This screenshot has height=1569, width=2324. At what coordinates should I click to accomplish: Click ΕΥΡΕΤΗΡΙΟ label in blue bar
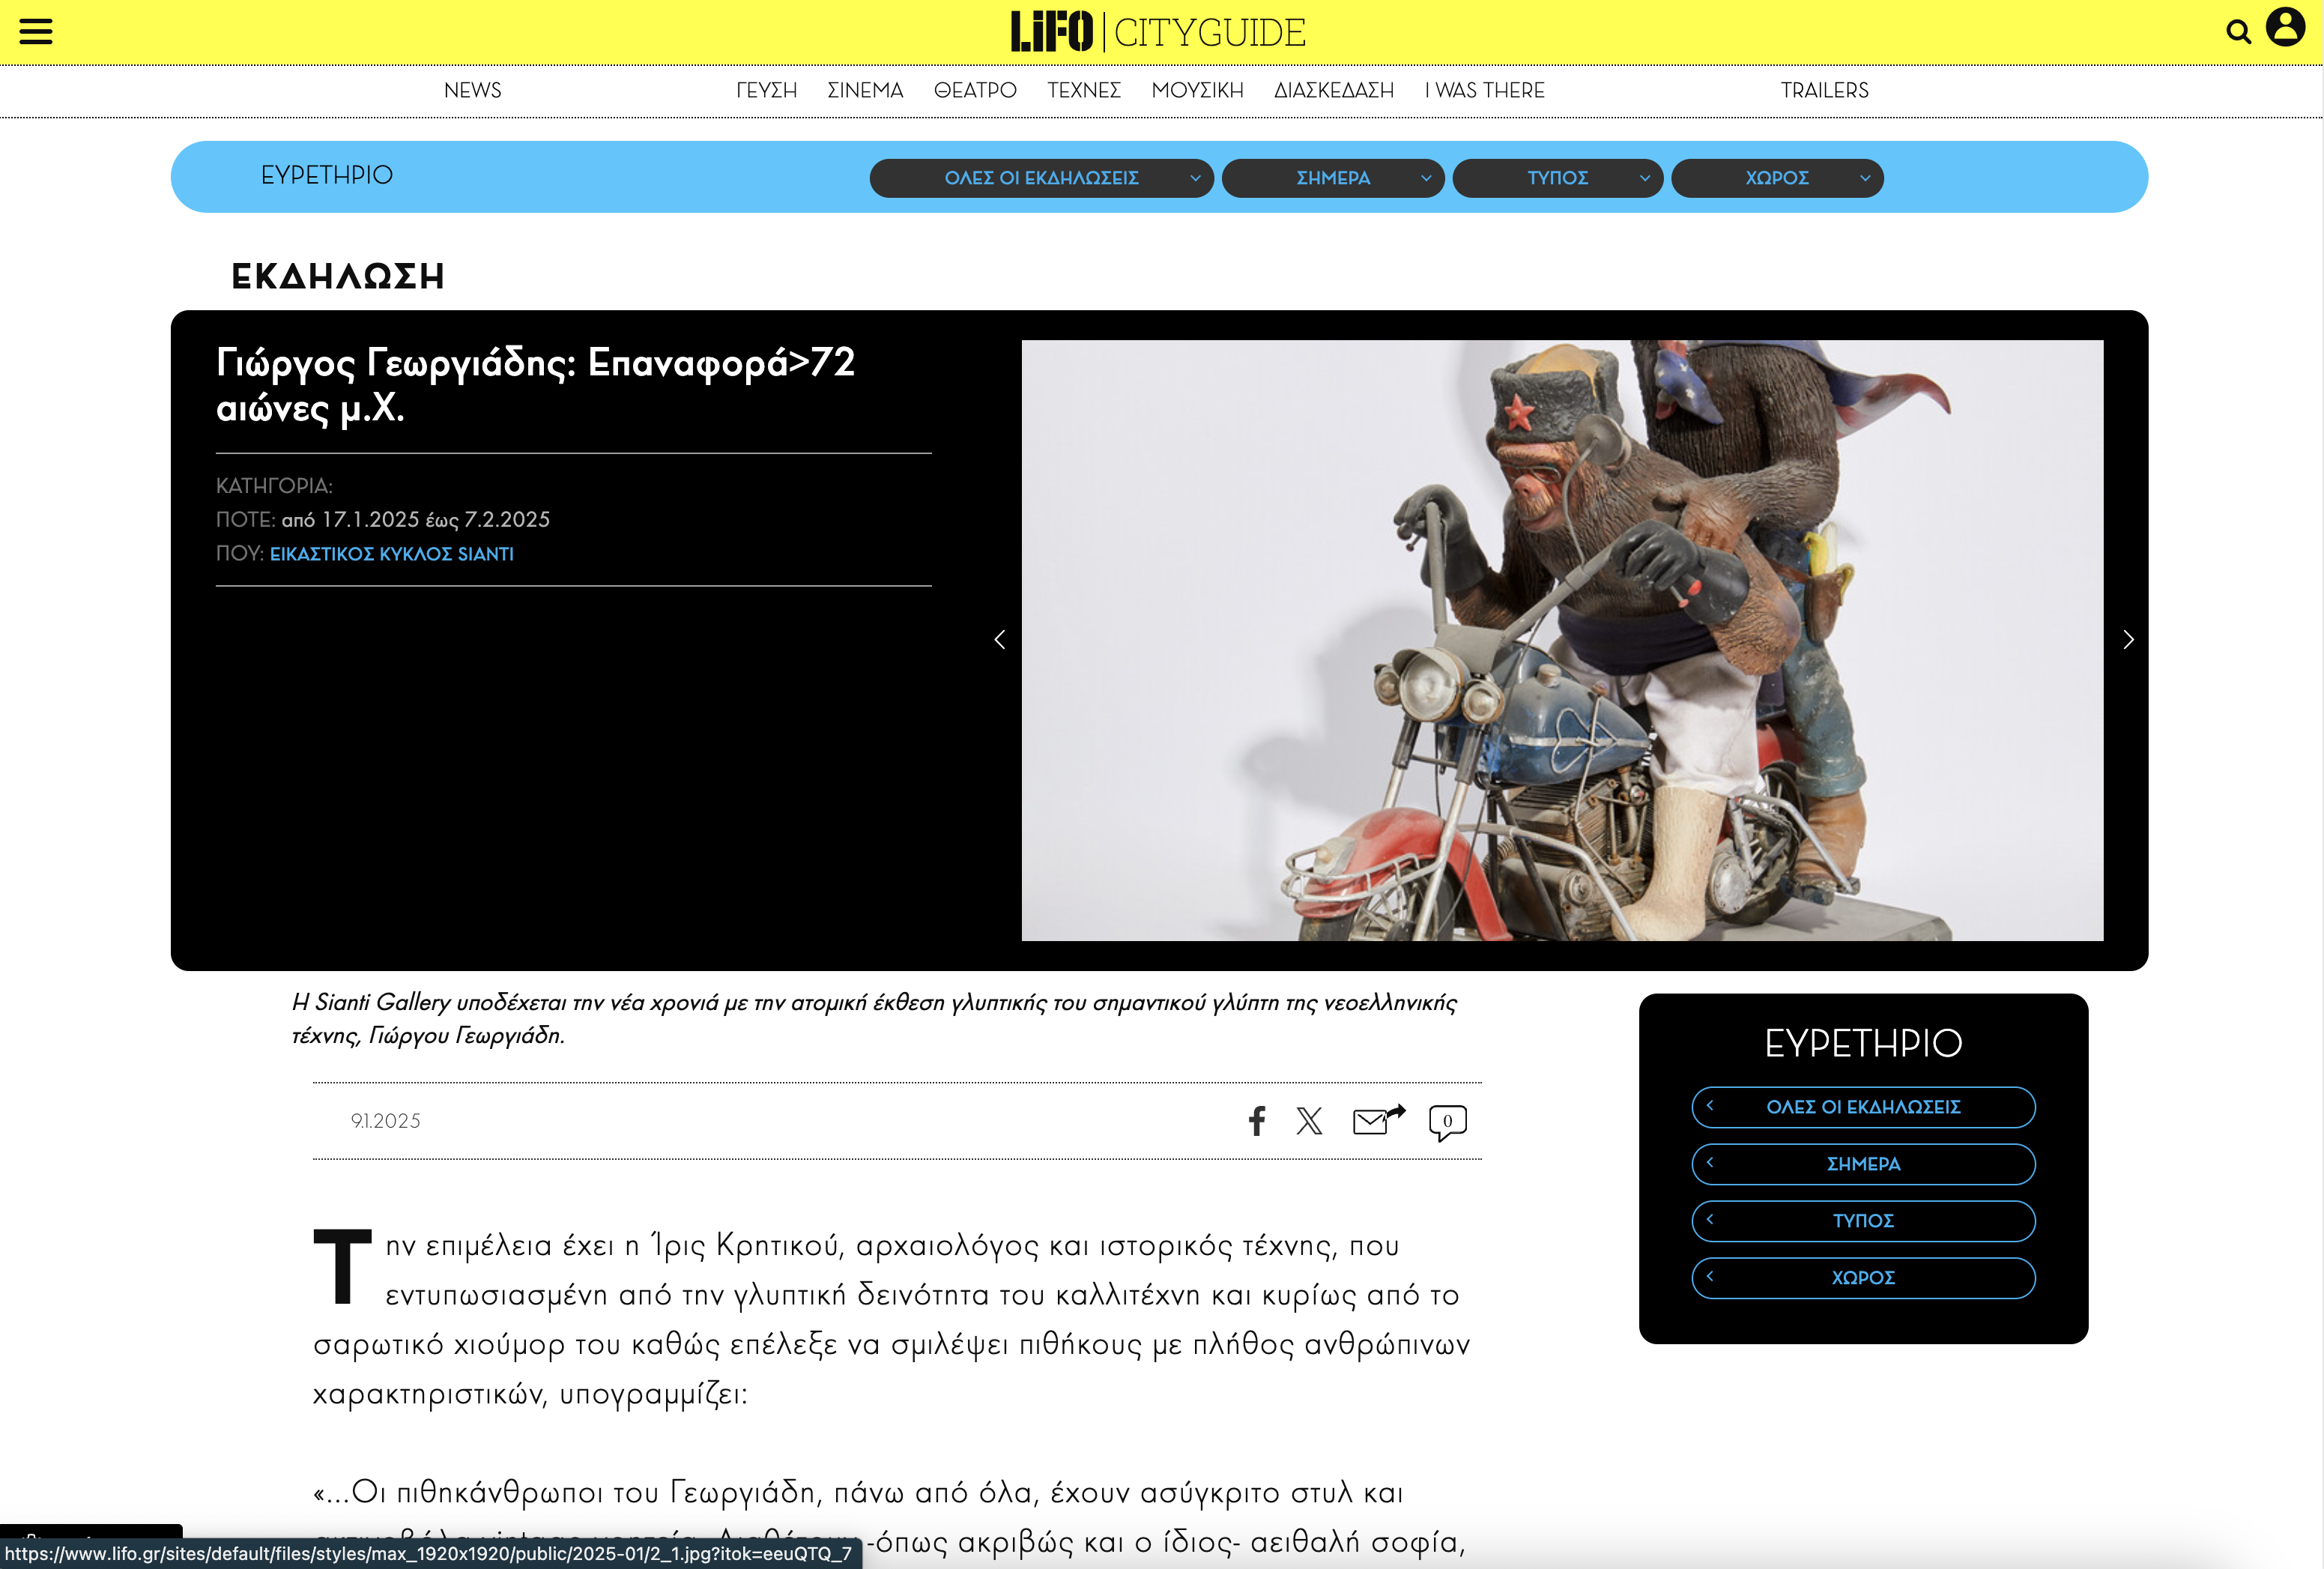327,176
